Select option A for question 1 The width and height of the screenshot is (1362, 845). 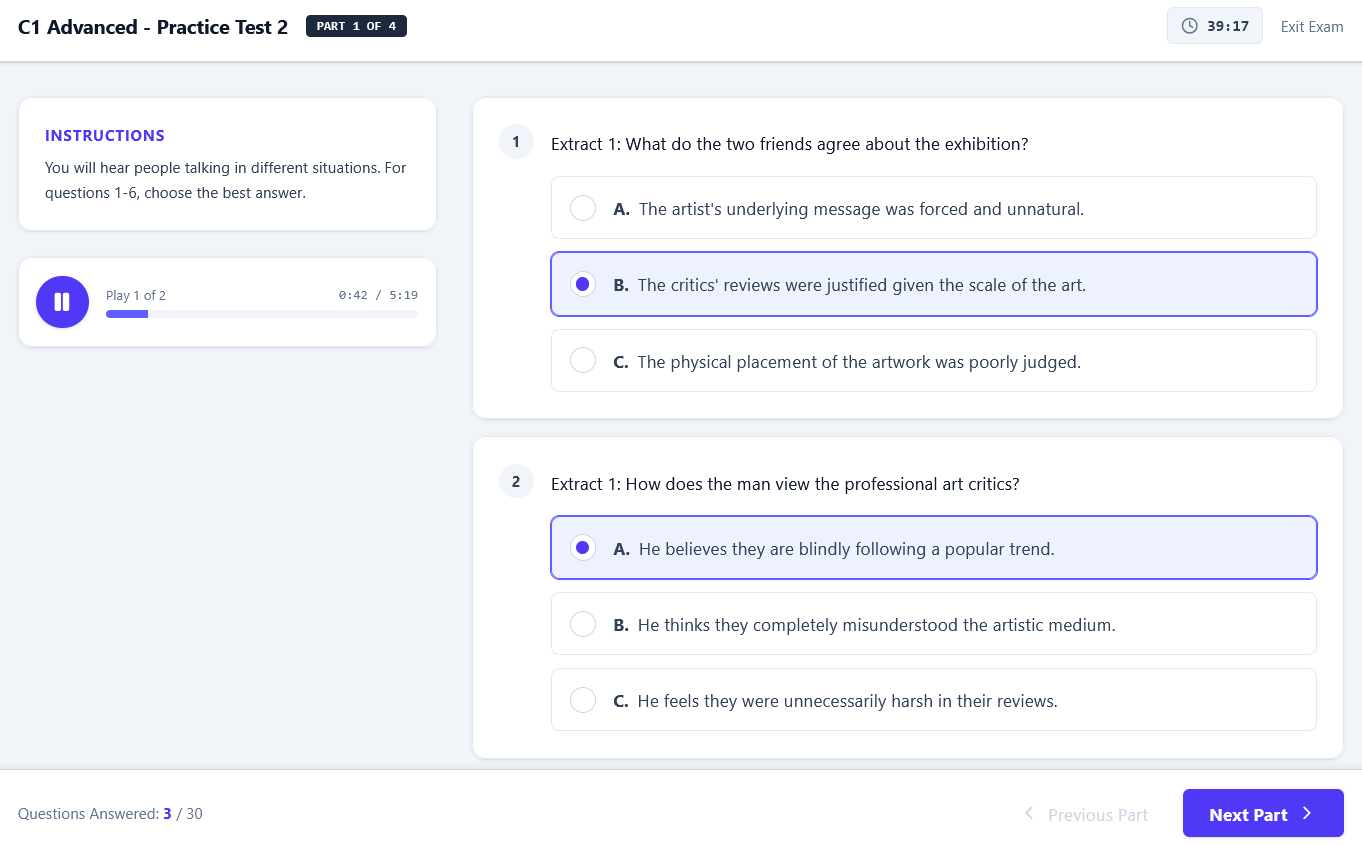pos(933,208)
